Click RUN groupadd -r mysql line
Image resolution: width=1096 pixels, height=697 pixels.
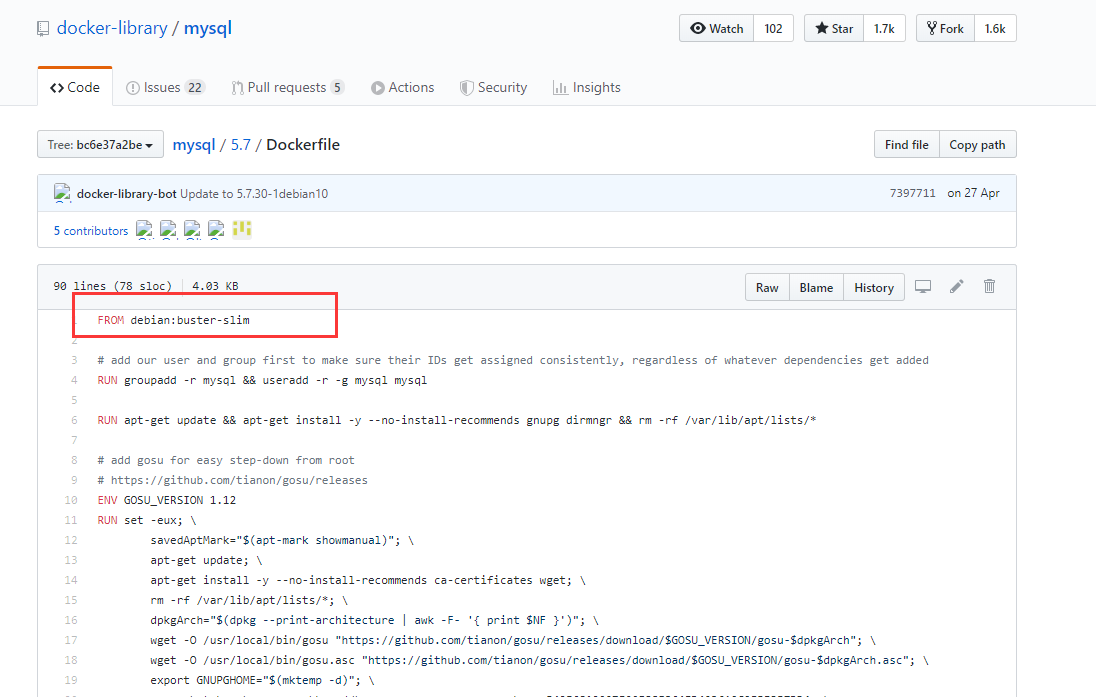pyautogui.click(x=262, y=380)
